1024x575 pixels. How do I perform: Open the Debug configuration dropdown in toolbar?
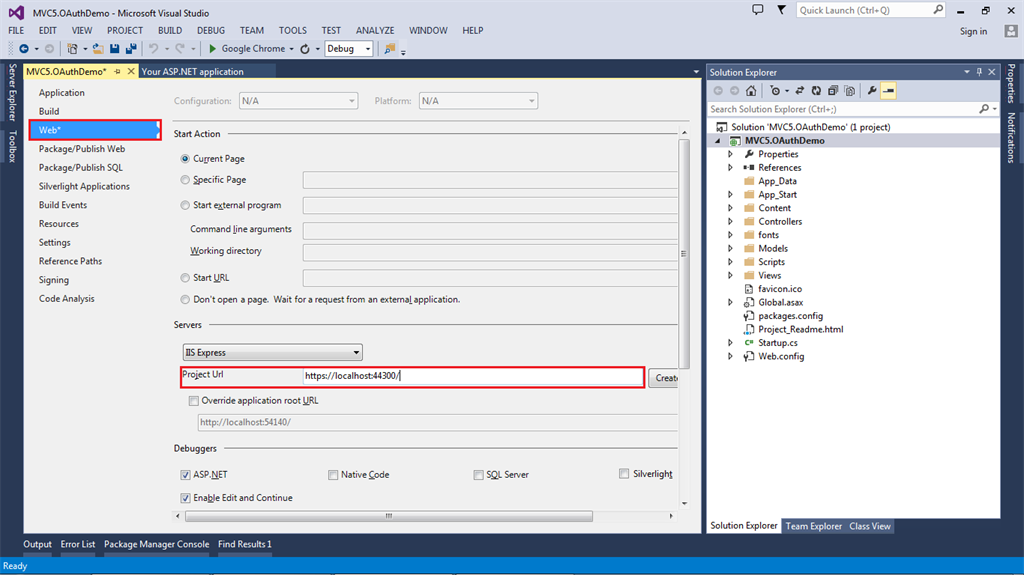pos(348,48)
